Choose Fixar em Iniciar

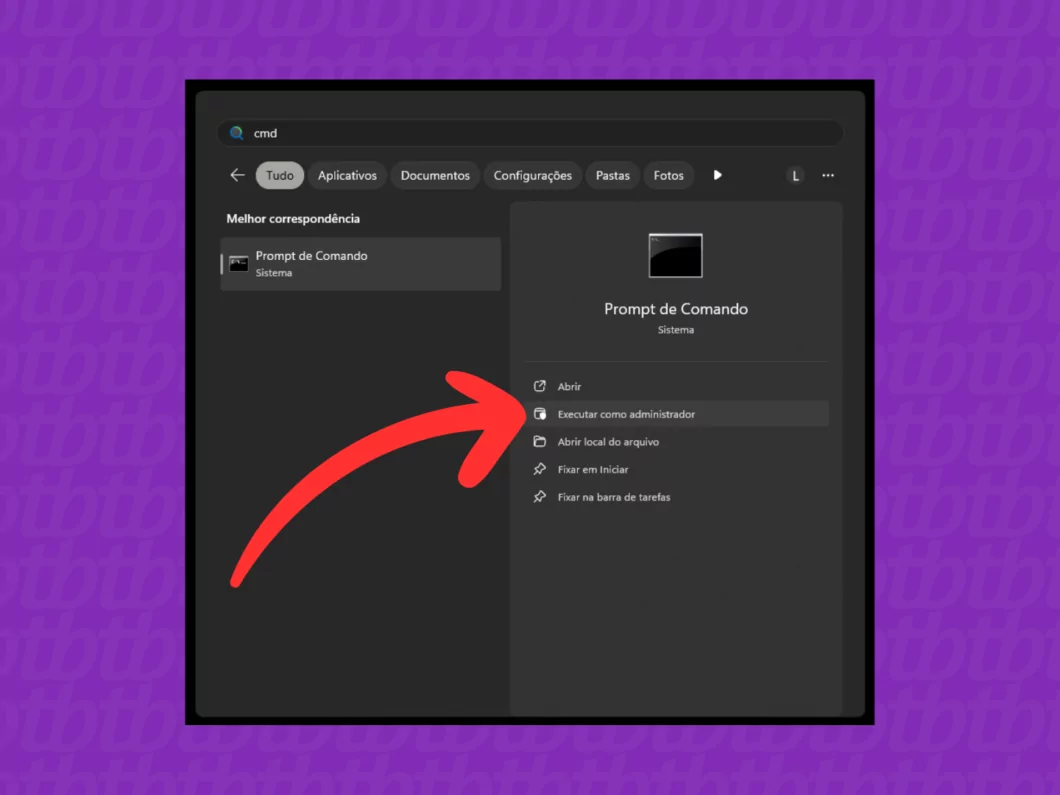click(677, 469)
